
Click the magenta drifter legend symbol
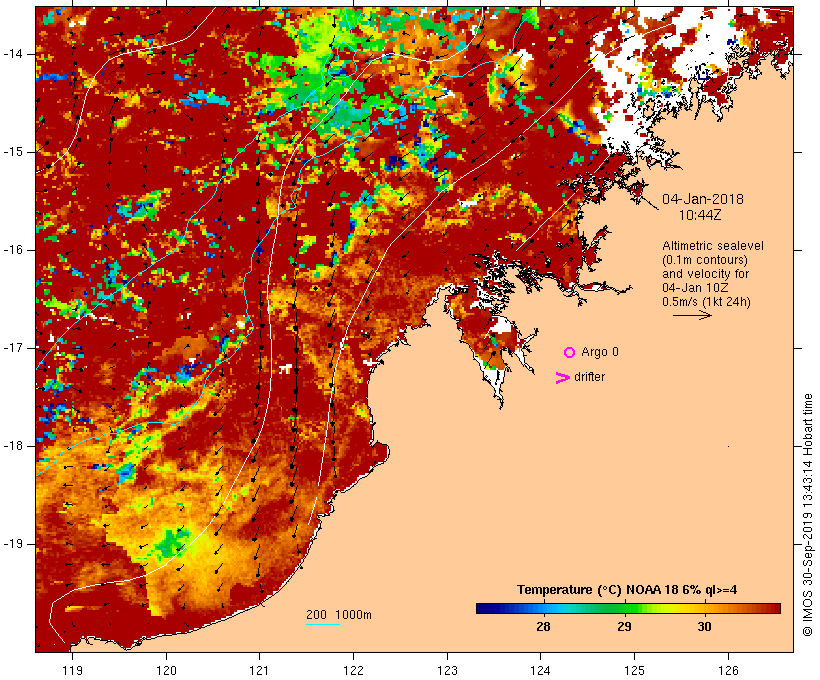pos(562,378)
